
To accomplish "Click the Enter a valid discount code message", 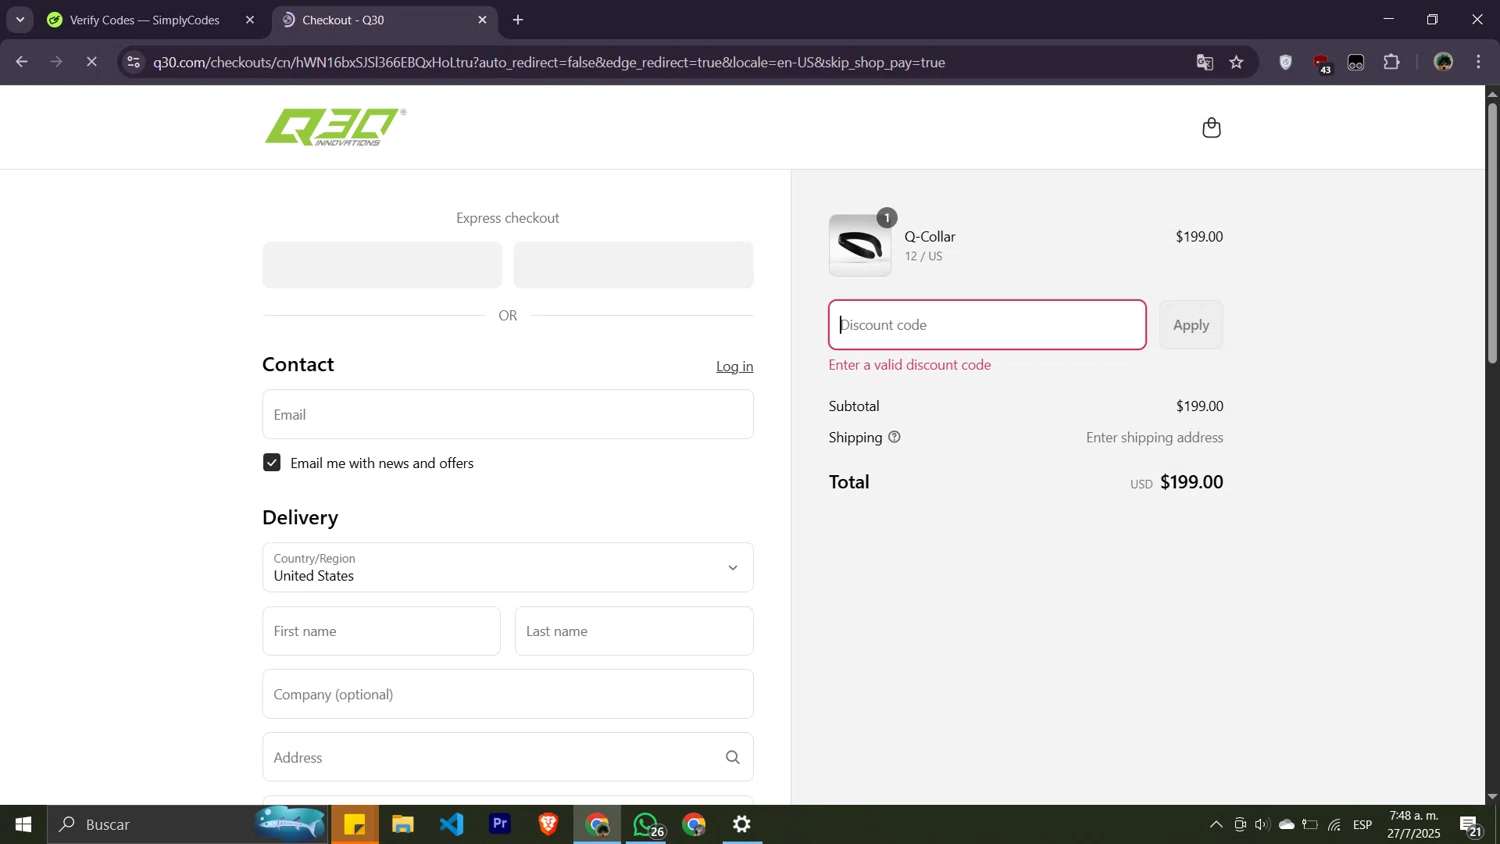I will tap(910, 365).
